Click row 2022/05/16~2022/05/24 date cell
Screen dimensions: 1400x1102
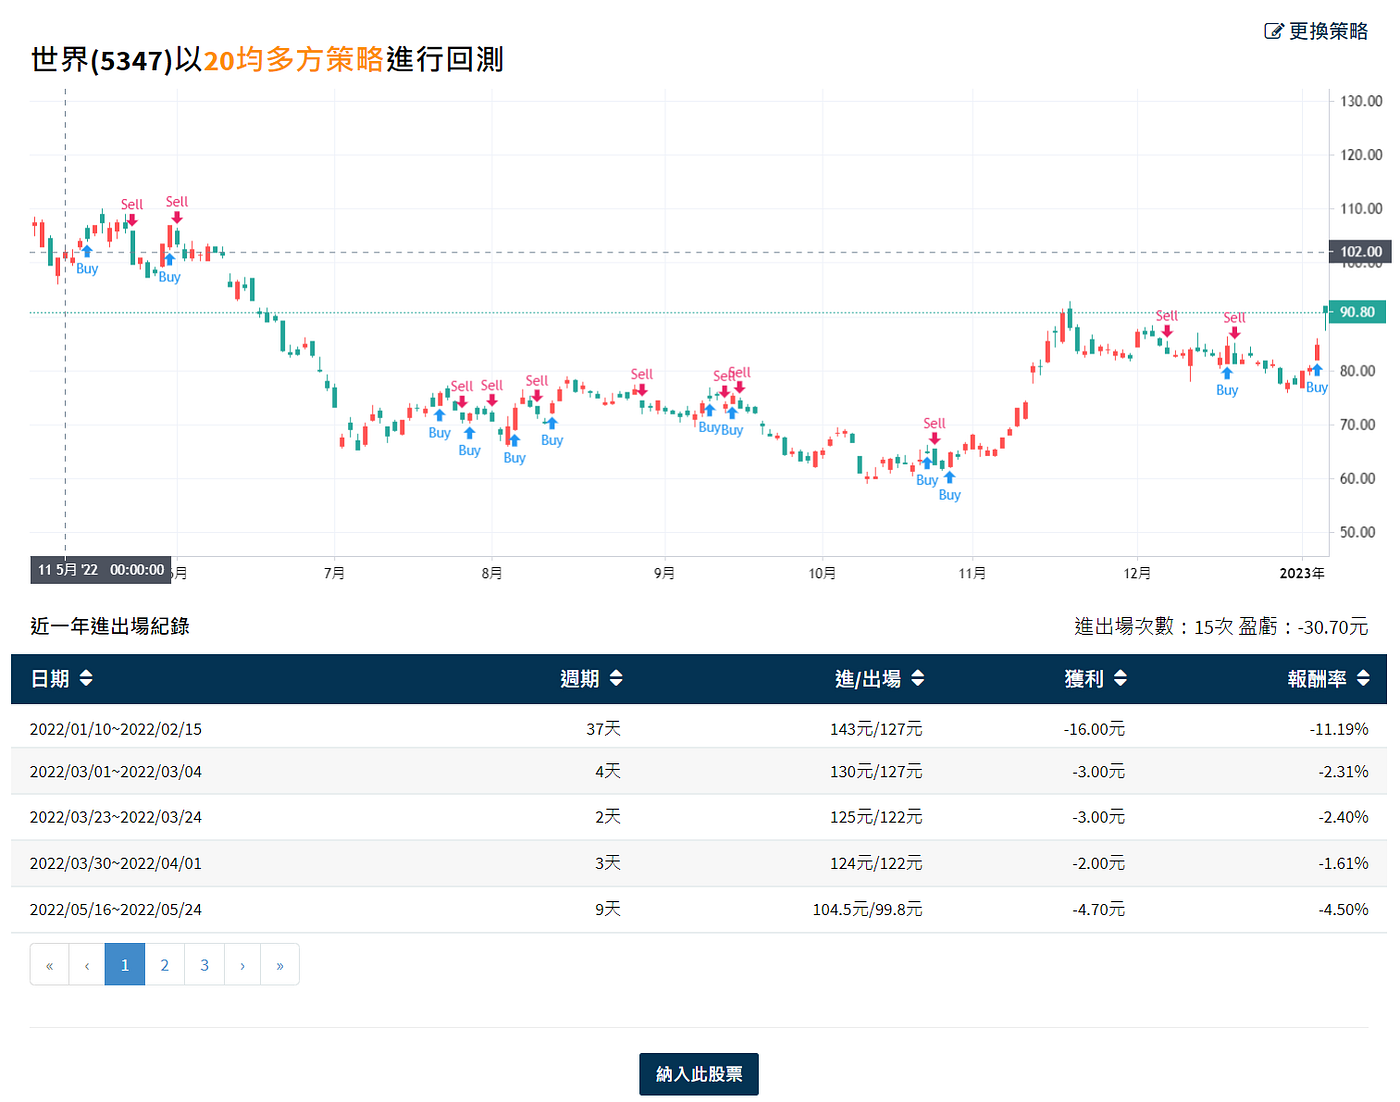coord(116,909)
